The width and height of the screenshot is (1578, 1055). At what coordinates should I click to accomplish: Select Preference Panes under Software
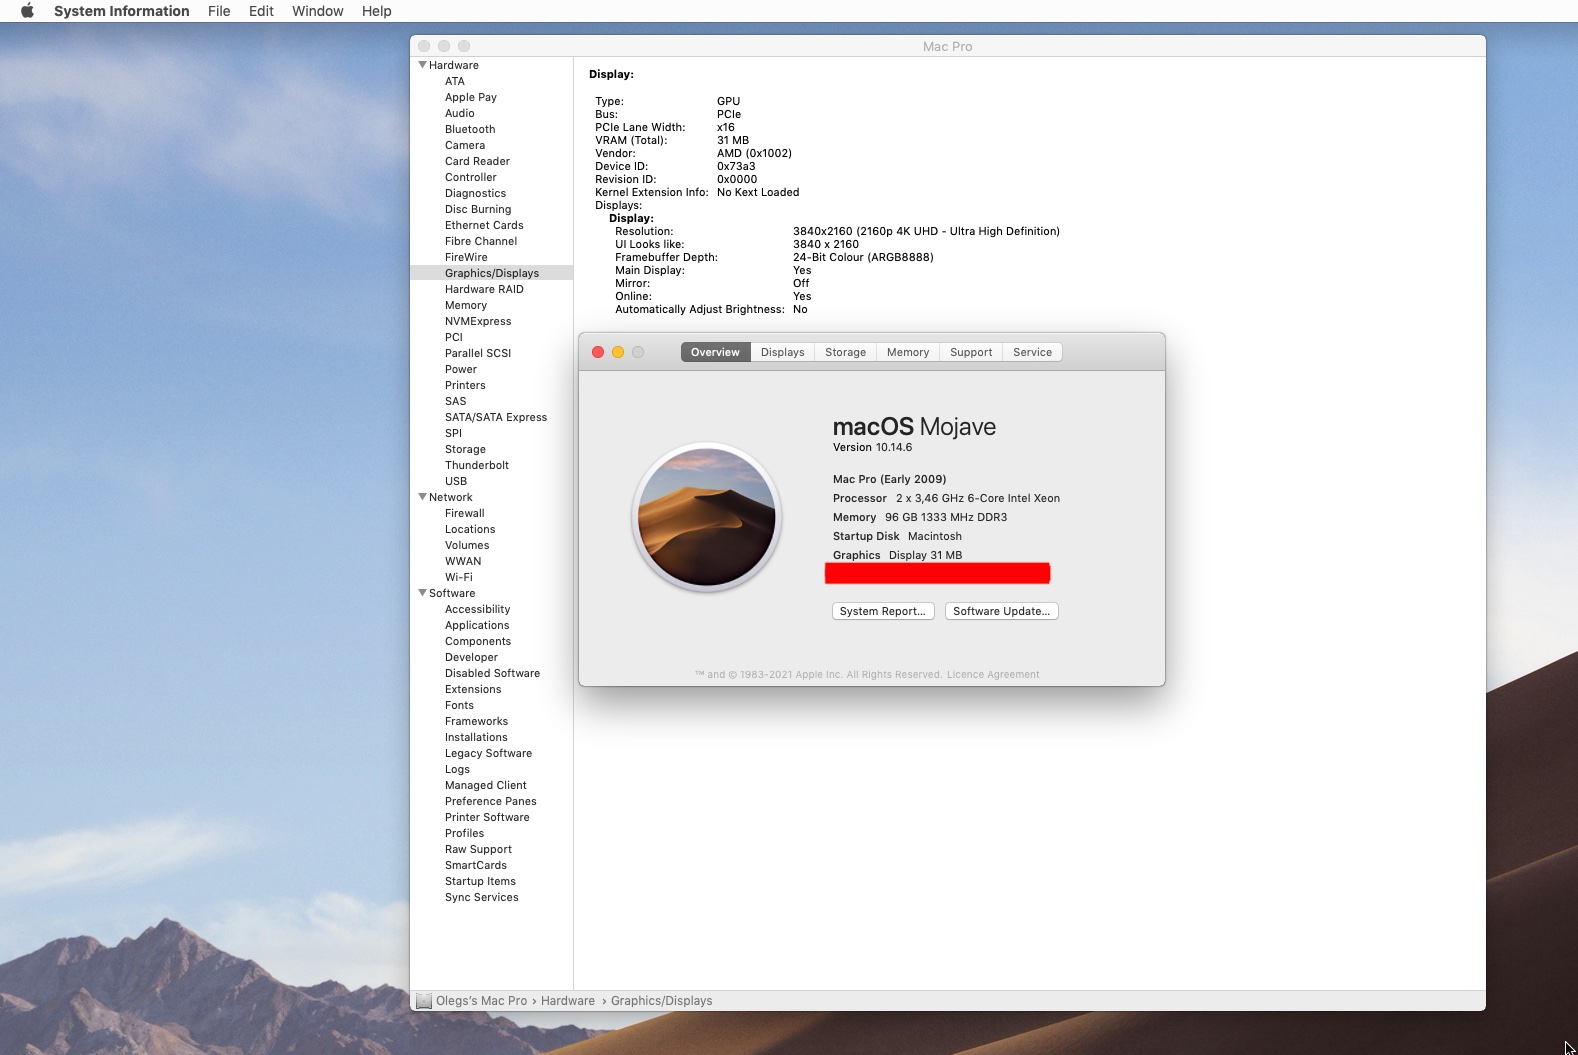491,801
